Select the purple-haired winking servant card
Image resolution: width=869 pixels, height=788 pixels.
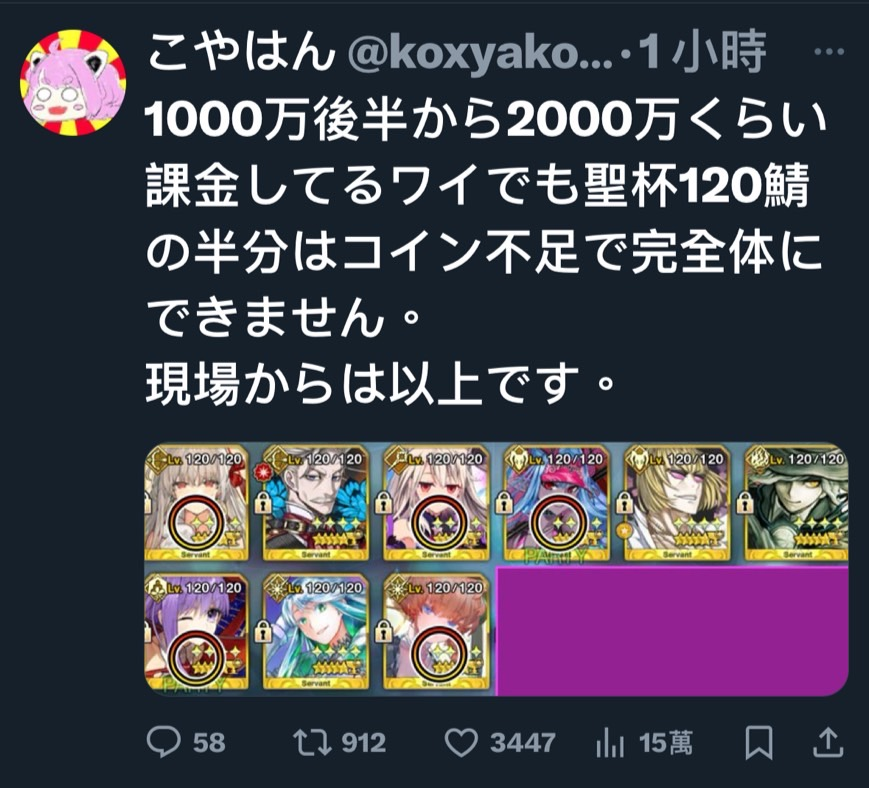pyautogui.click(x=197, y=632)
